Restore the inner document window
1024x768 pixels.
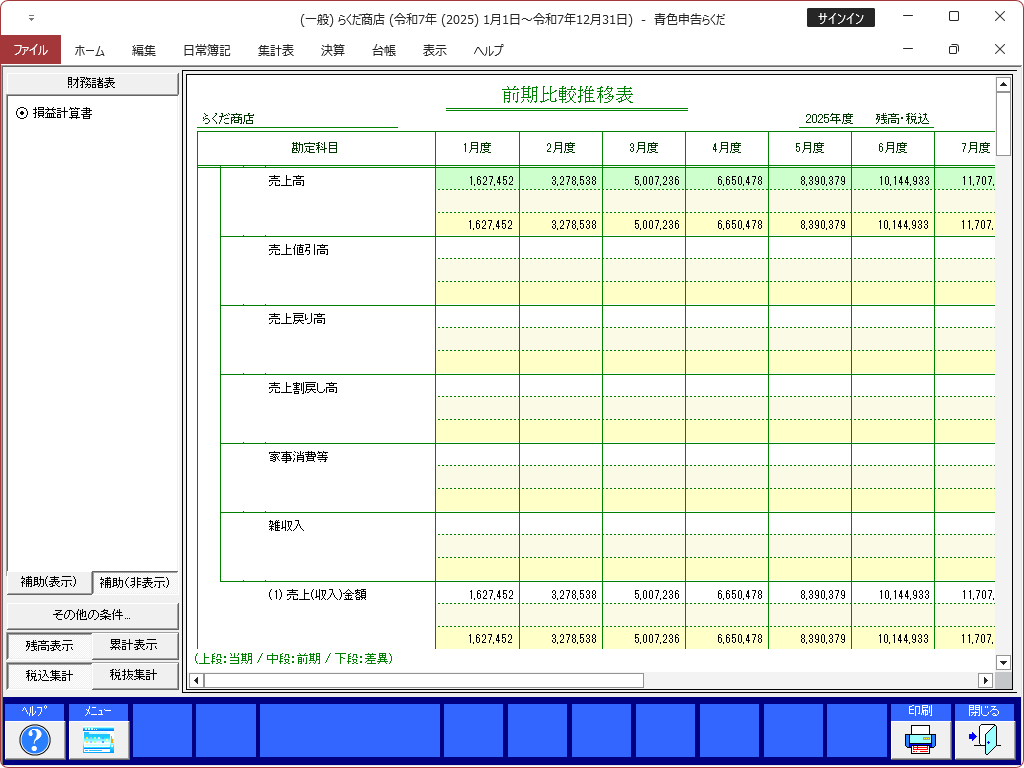coord(953,50)
